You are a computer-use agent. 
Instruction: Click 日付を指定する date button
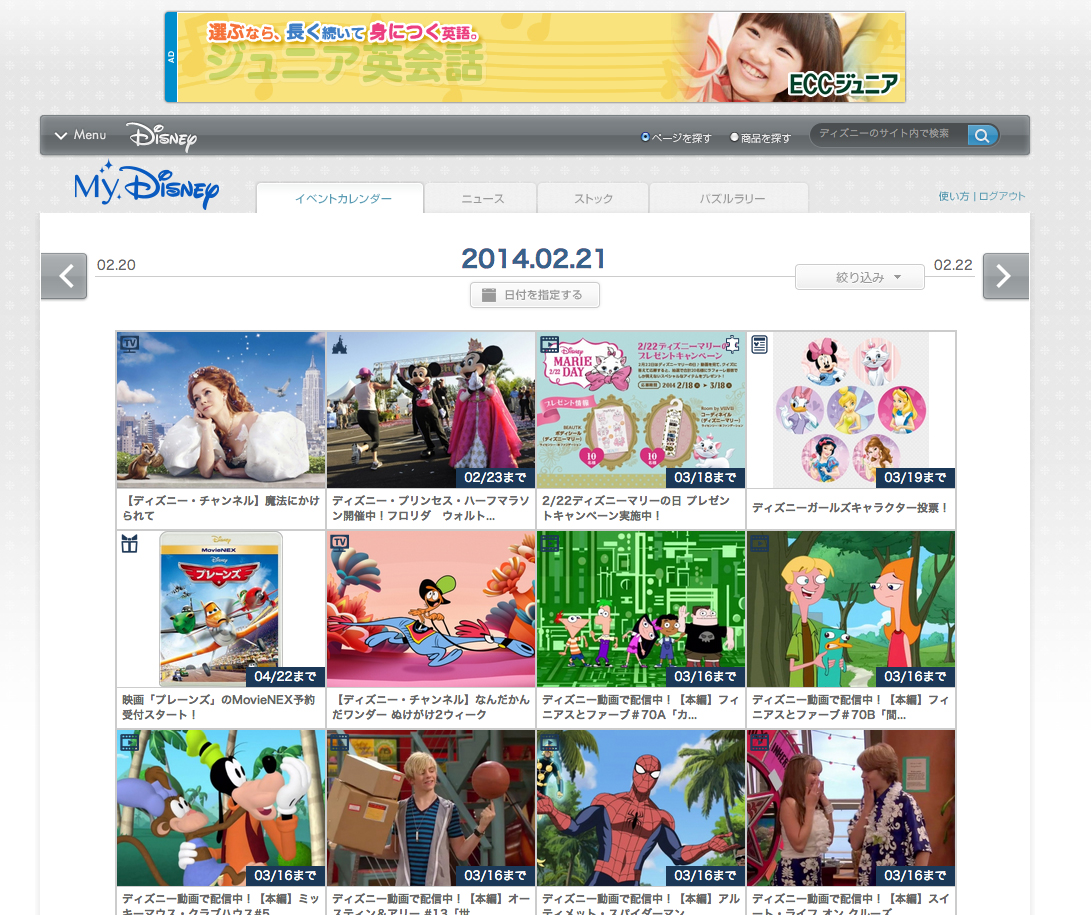535,295
